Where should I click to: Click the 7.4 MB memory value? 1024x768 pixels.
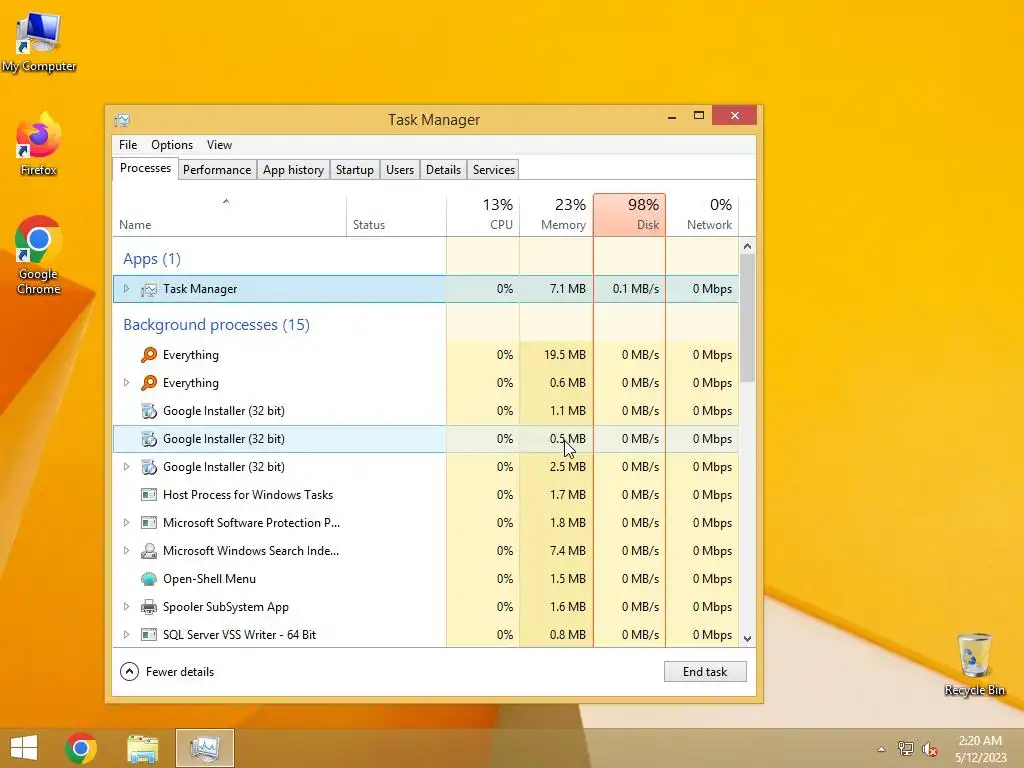[x=568, y=551]
